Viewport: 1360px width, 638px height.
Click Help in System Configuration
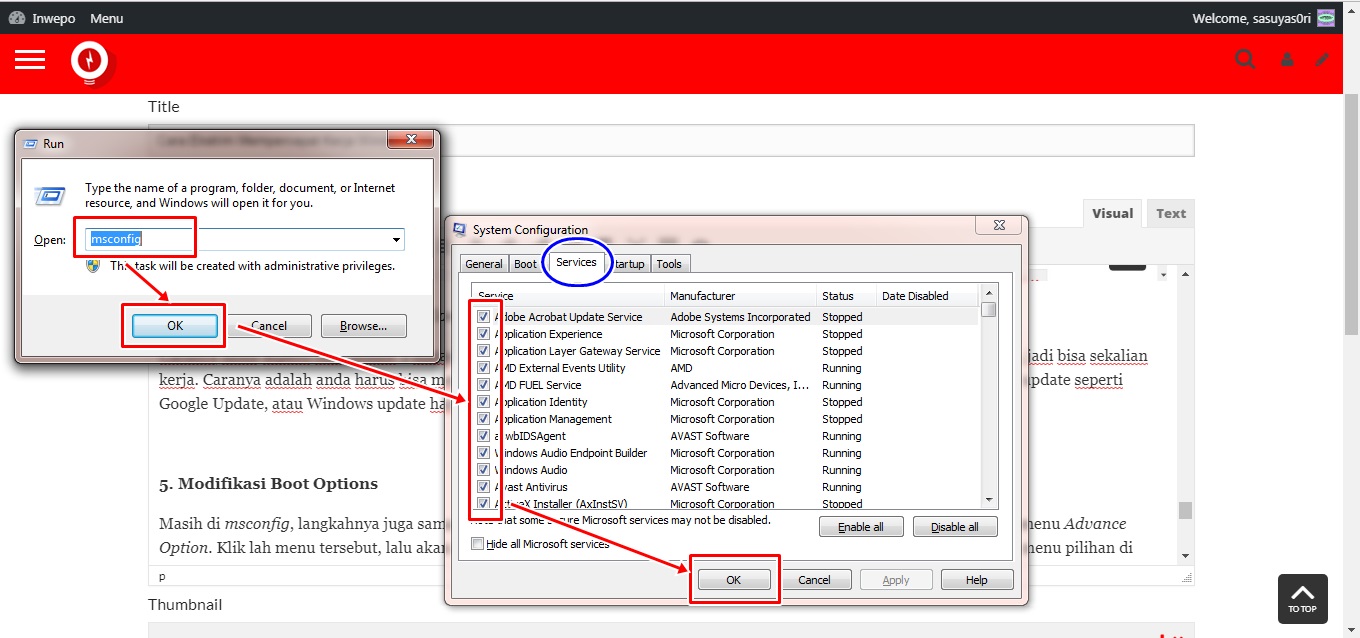pyautogui.click(x=977, y=580)
